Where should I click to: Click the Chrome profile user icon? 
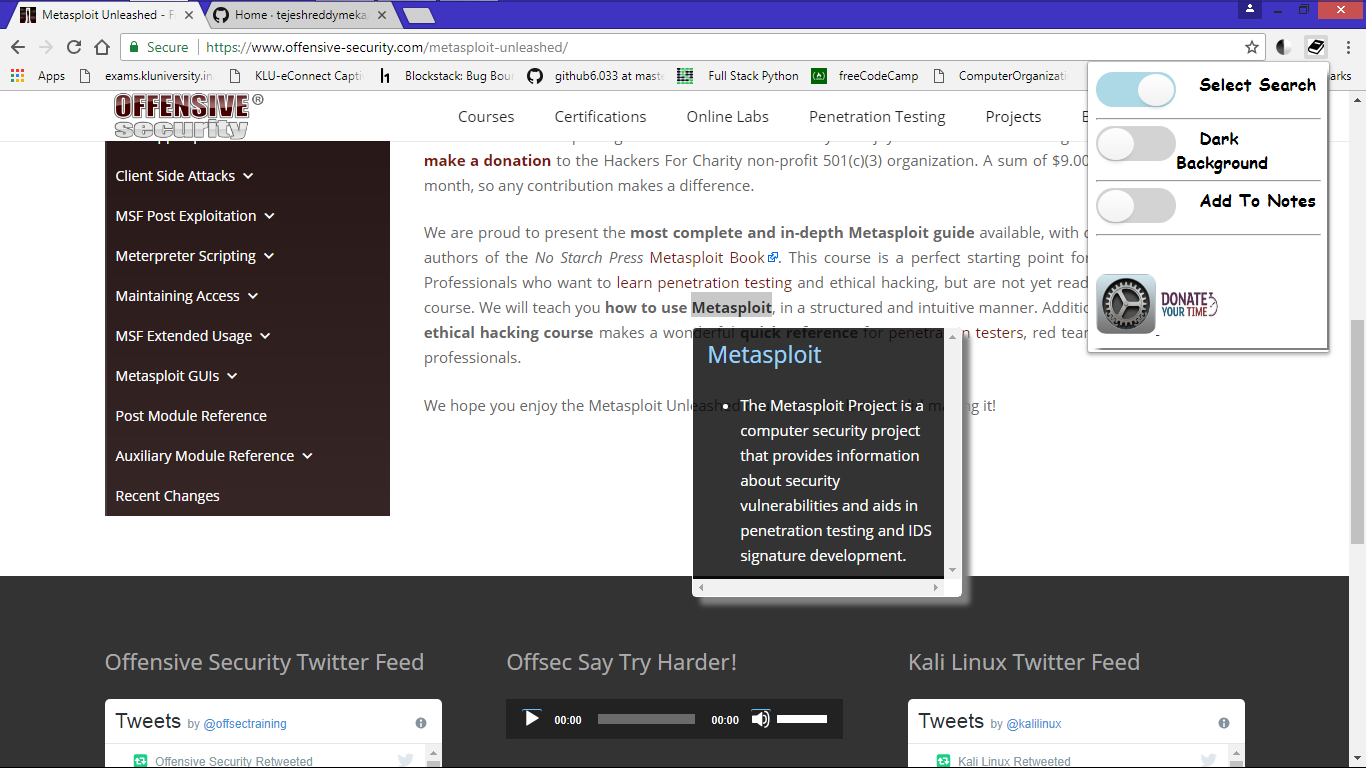[x=1249, y=9]
